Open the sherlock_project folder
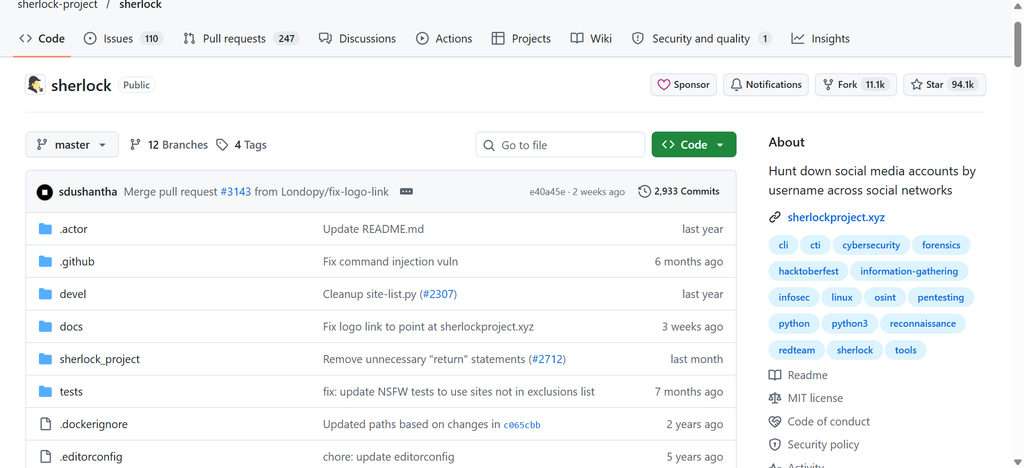 tap(99, 360)
